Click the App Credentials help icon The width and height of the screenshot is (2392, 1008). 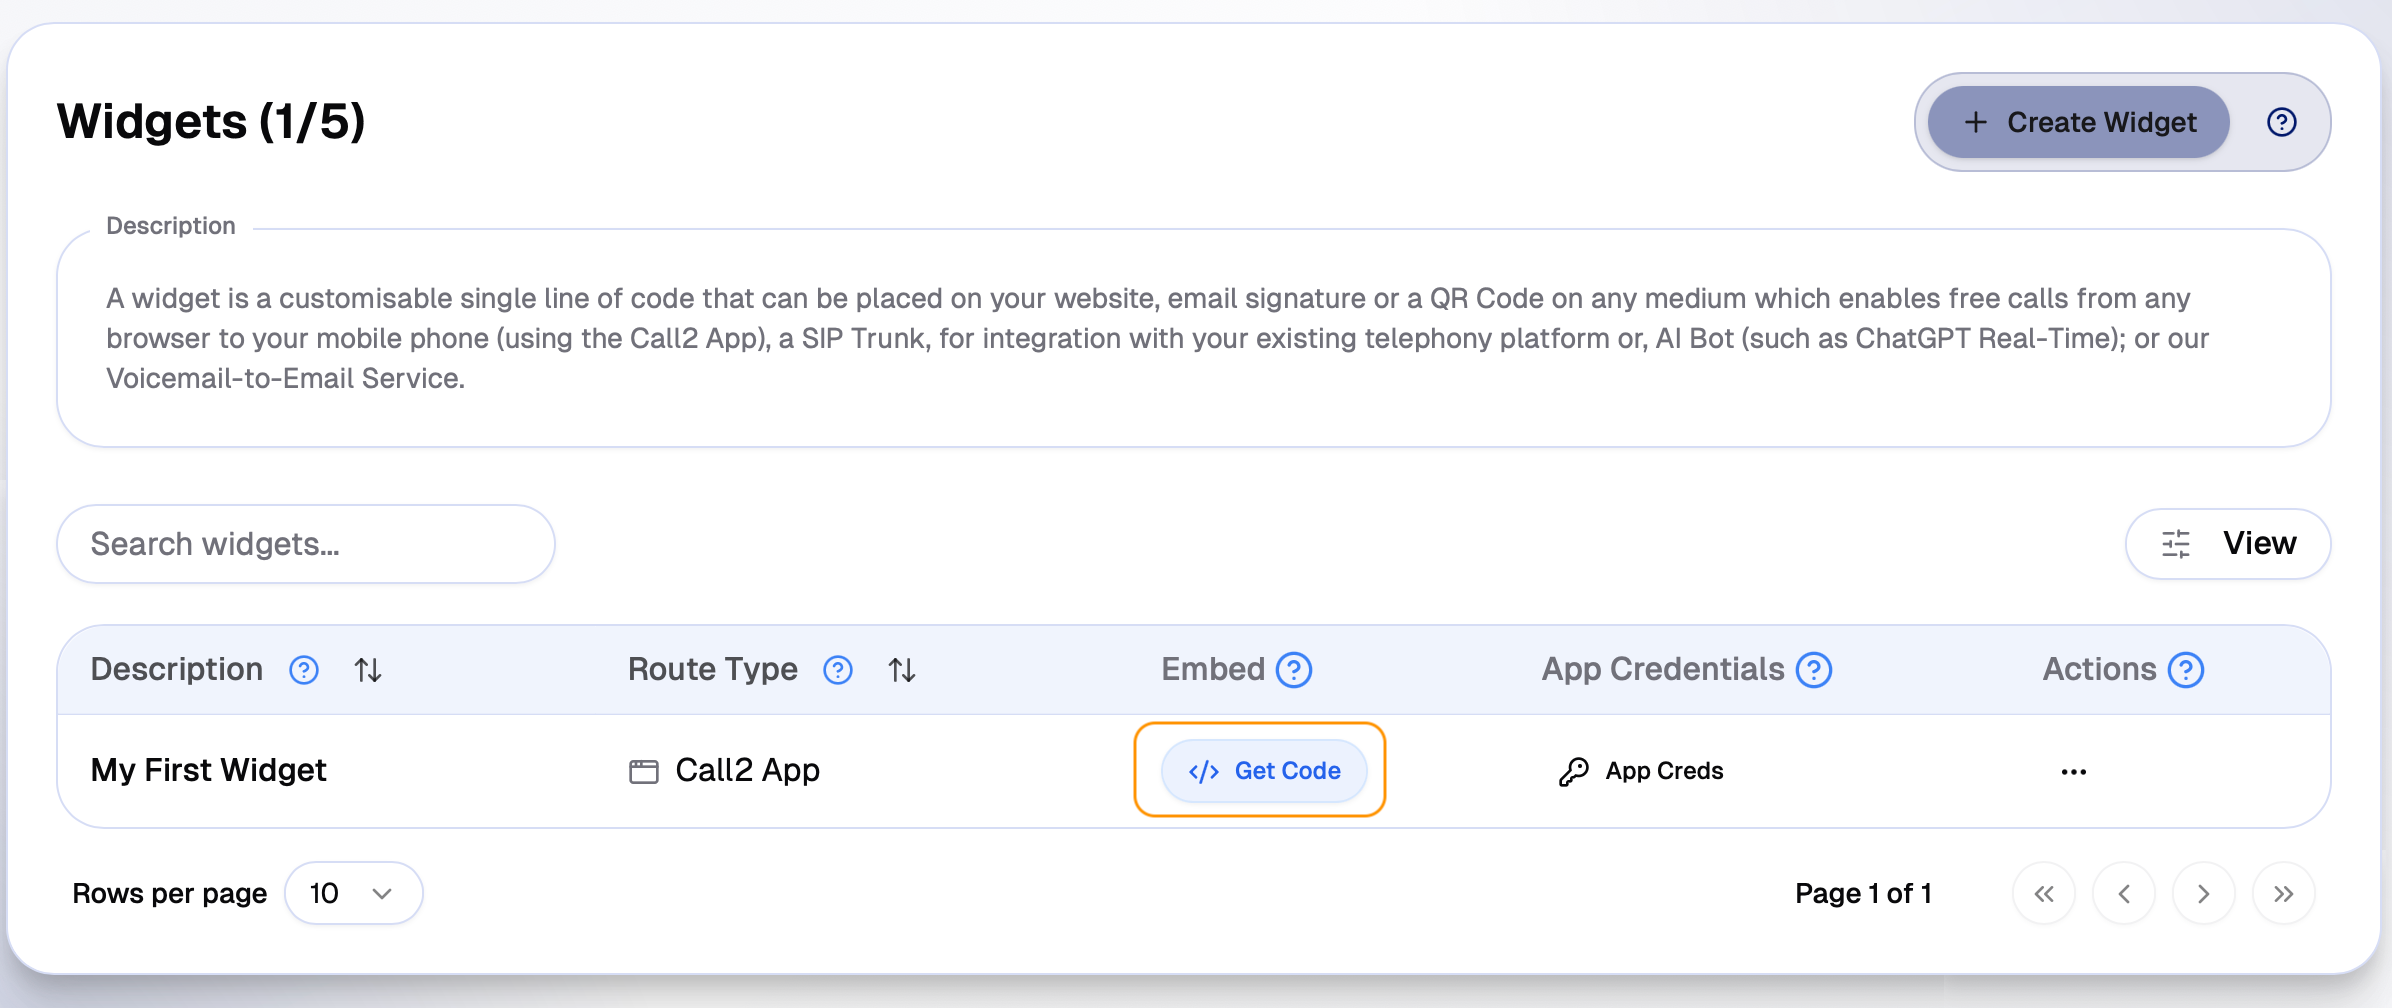(1814, 670)
